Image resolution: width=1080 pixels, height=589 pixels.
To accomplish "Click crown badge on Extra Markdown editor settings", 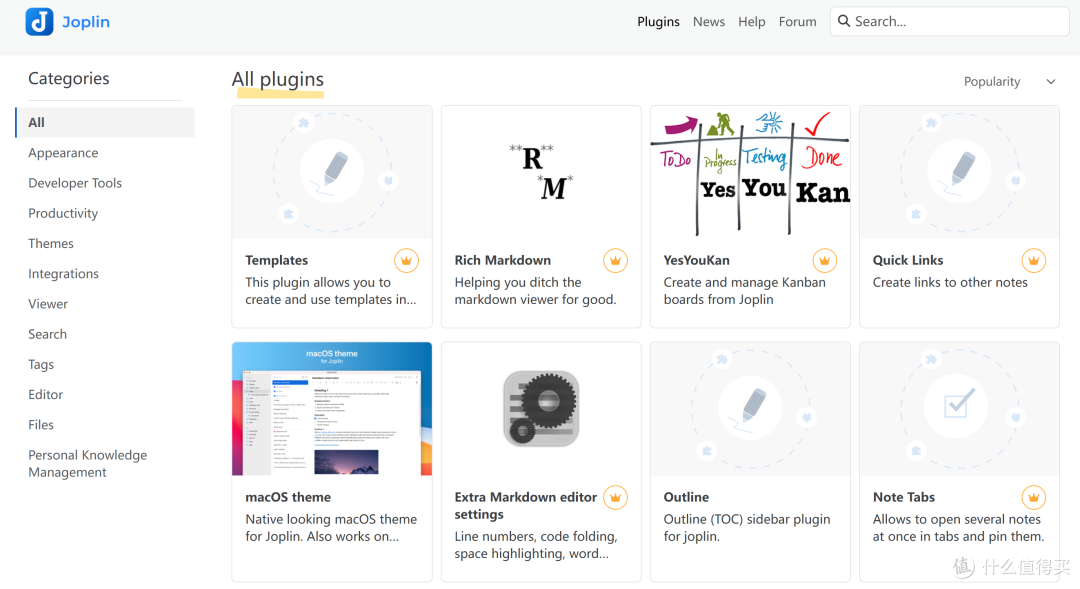I will coord(615,497).
